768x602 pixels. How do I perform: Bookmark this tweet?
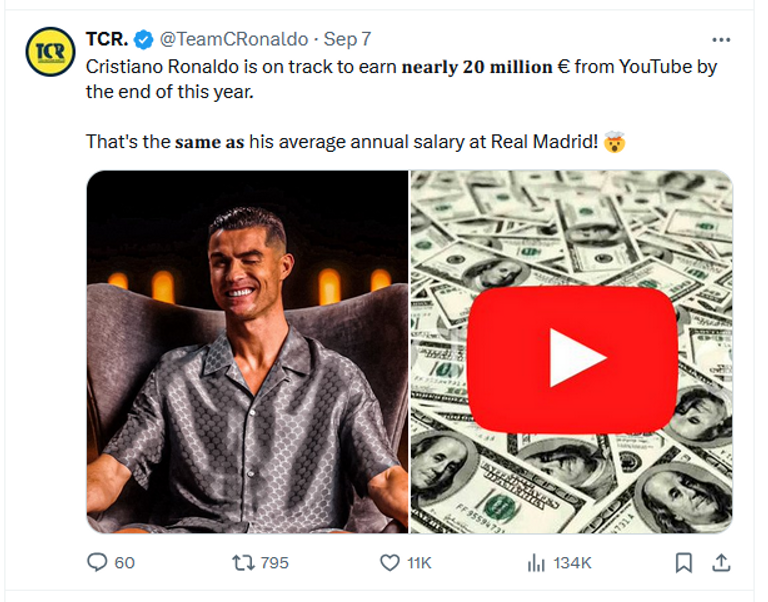coord(684,563)
